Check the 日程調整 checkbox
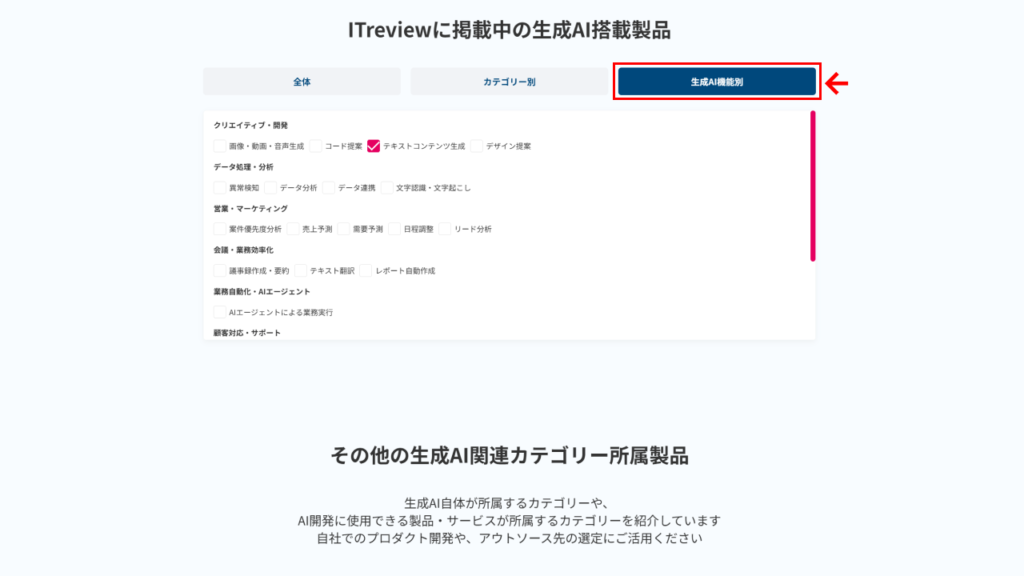Viewport: 1024px width, 576px height. coord(395,229)
